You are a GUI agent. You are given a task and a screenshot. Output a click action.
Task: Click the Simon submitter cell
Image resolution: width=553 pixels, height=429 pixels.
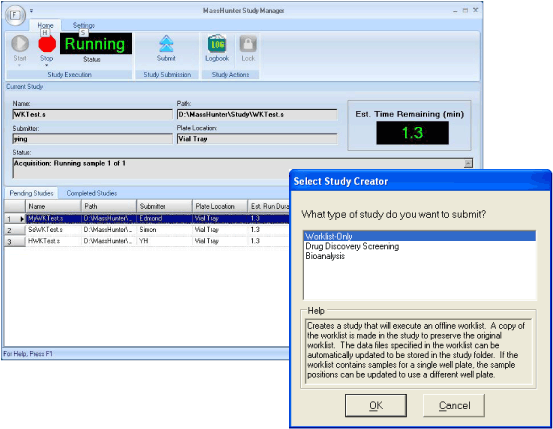164,230
